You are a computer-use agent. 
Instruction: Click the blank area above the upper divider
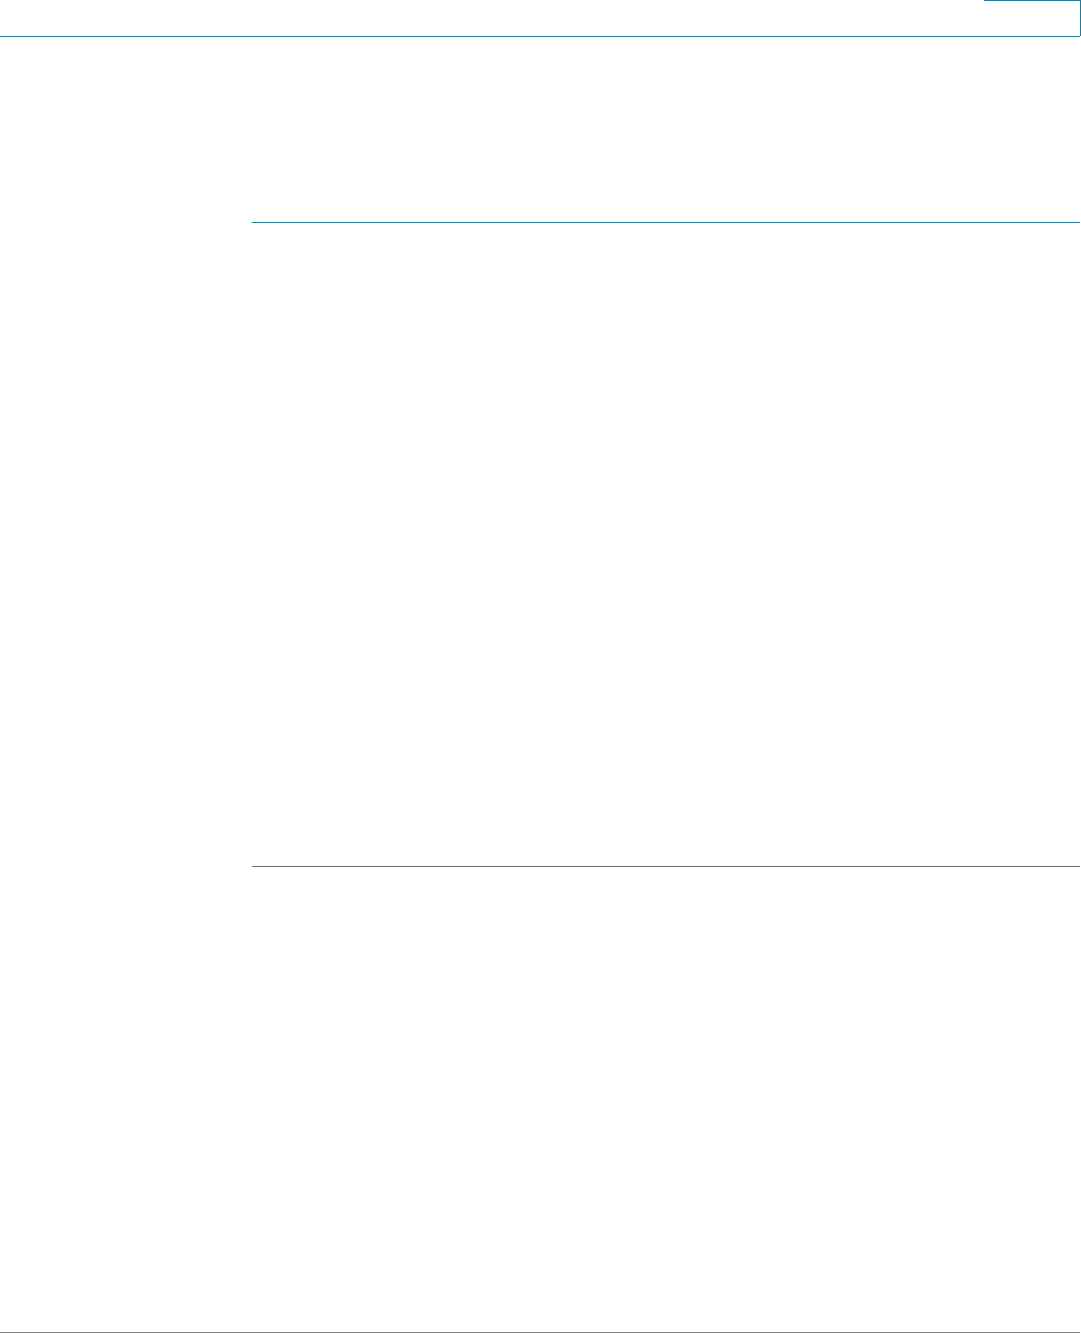pos(666,130)
